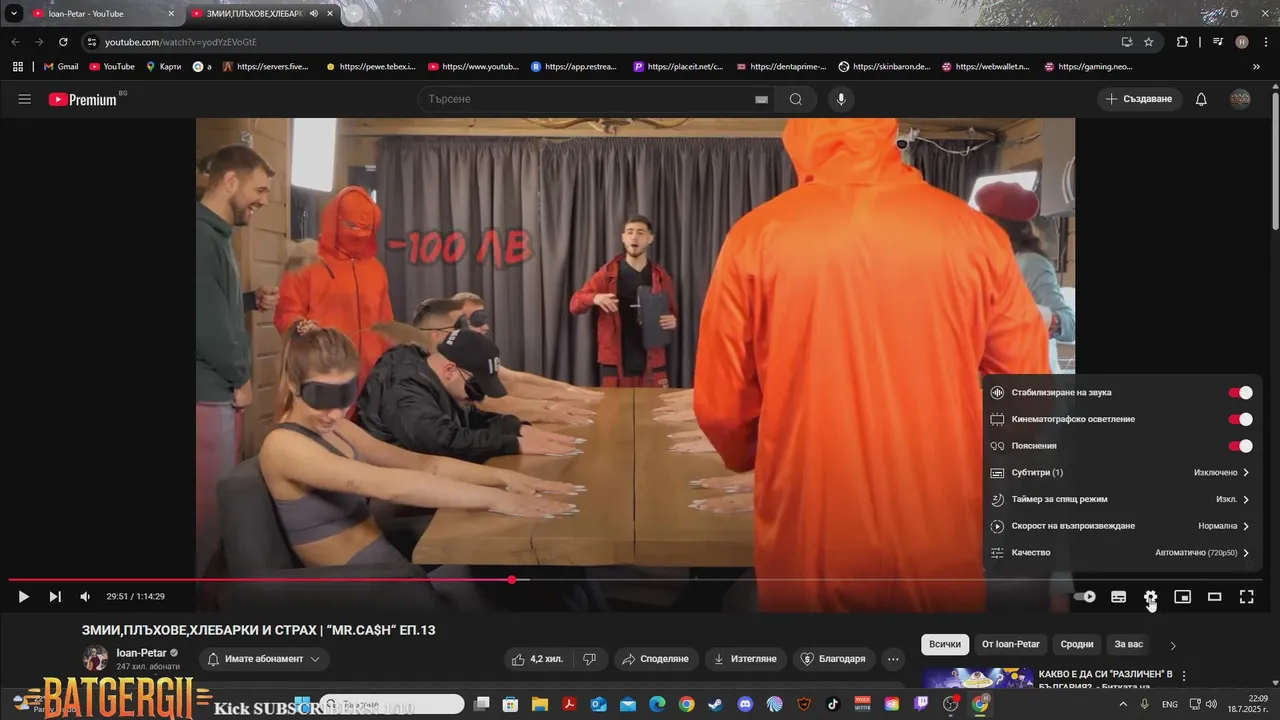Open the КАКВО Е ДА СИ РАЗЛИЧЕН video thumbnail
Image resolution: width=1280 pixels, height=720 pixels.
click(x=978, y=679)
